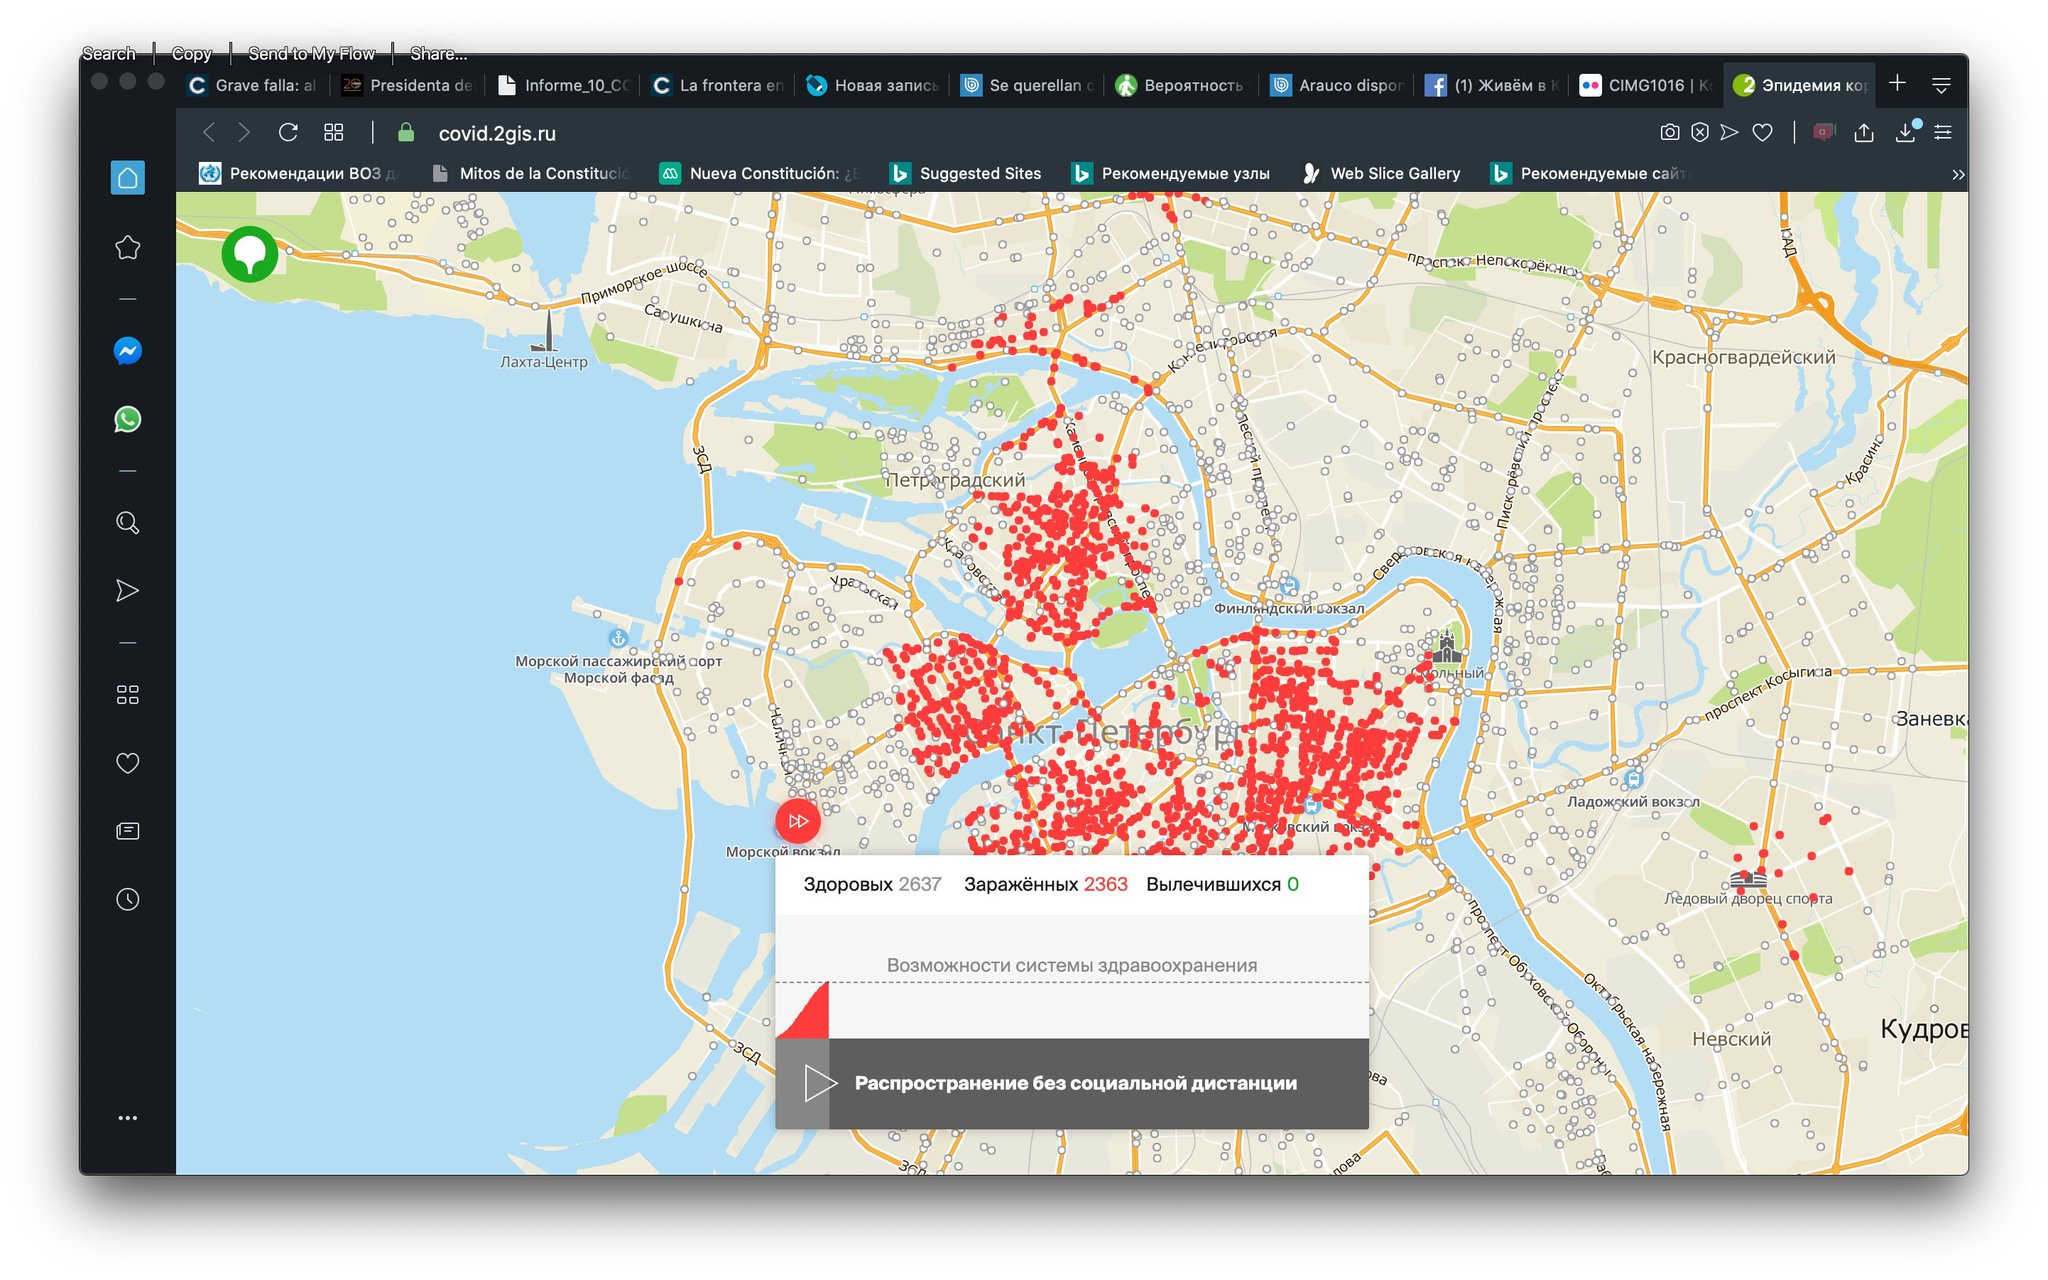Open 'Рекомендуемые сайт' bookmark
The width and height of the screenshot is (2048, 1280).
(1590, 173)
